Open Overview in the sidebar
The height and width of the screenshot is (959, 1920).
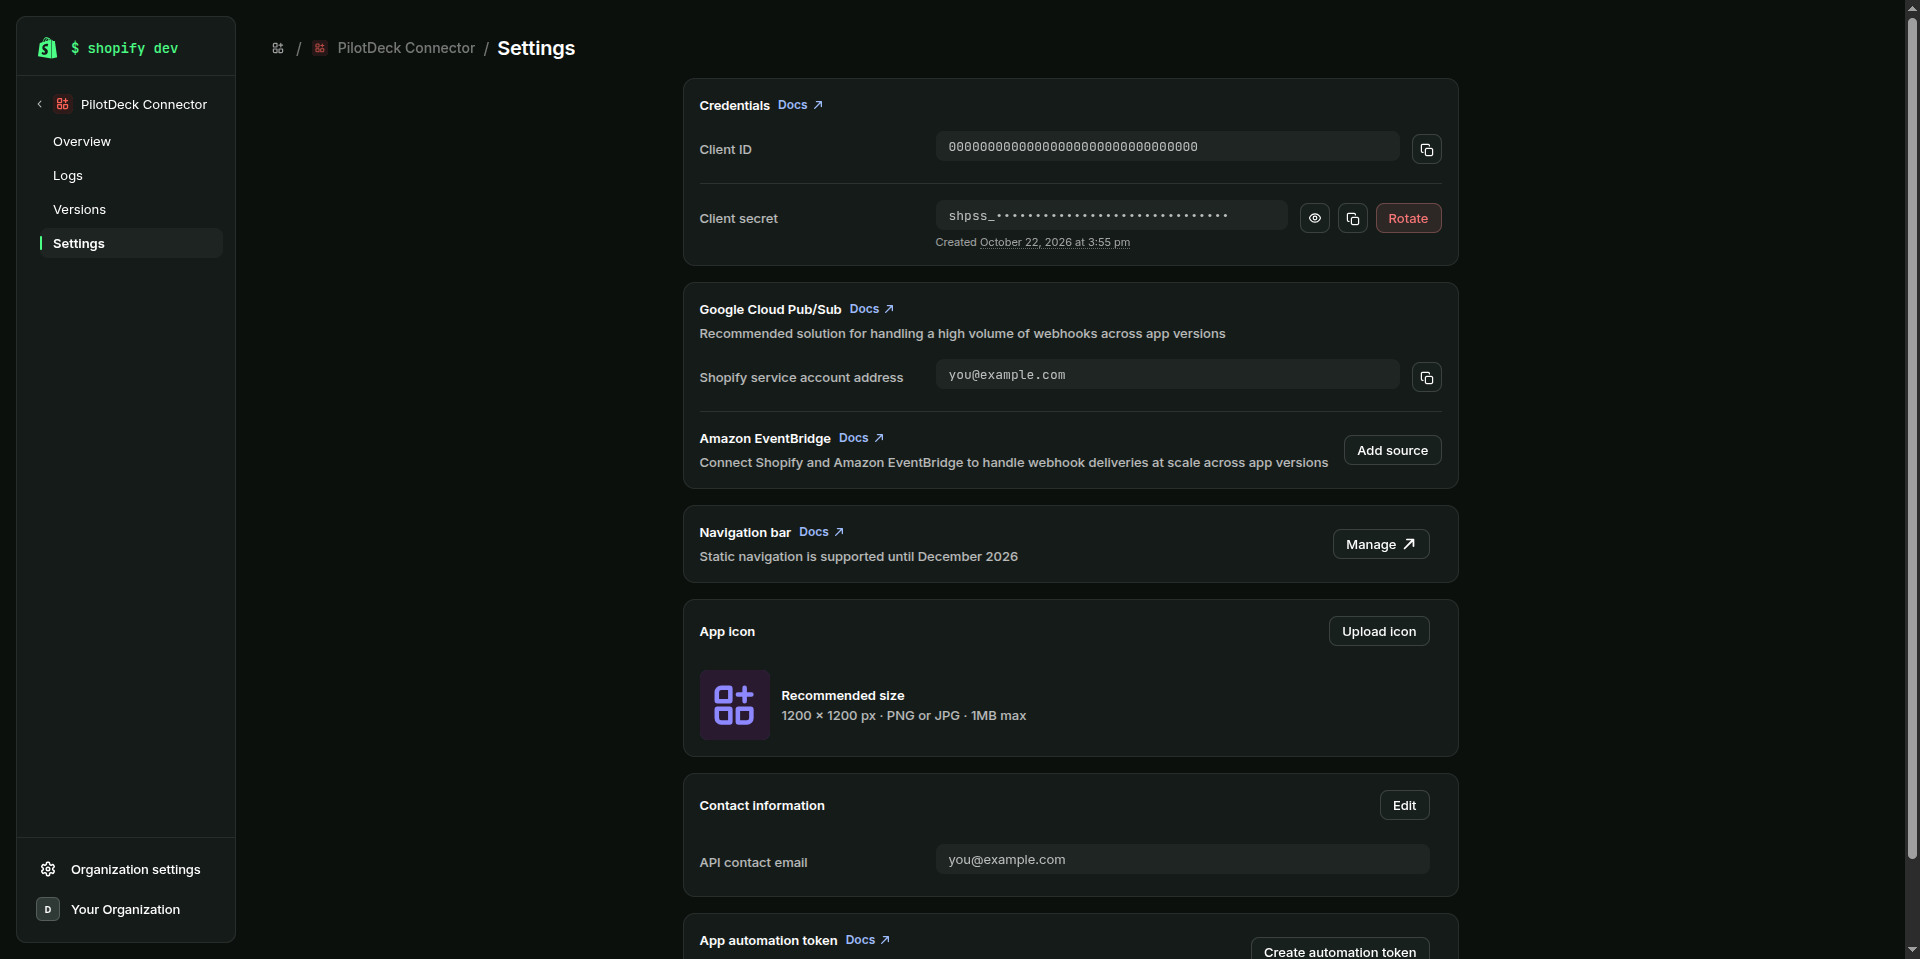(130, 142)
